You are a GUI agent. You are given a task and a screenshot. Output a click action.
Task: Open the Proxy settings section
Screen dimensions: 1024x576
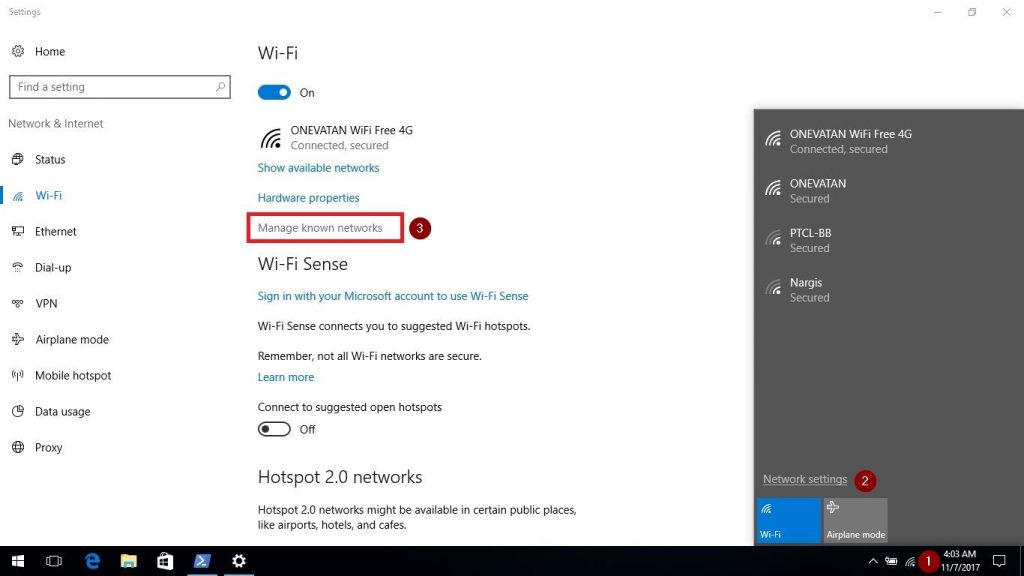[x=47, y=447]
